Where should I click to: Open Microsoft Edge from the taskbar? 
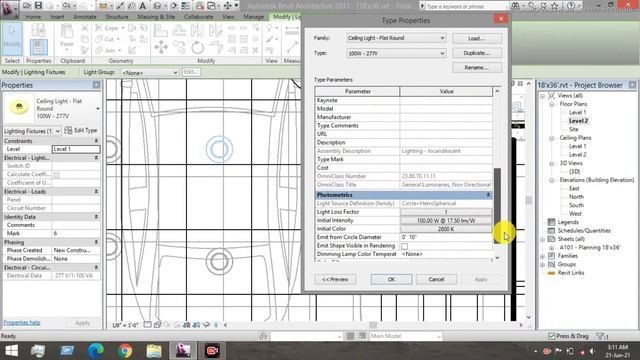click(96, 351)
